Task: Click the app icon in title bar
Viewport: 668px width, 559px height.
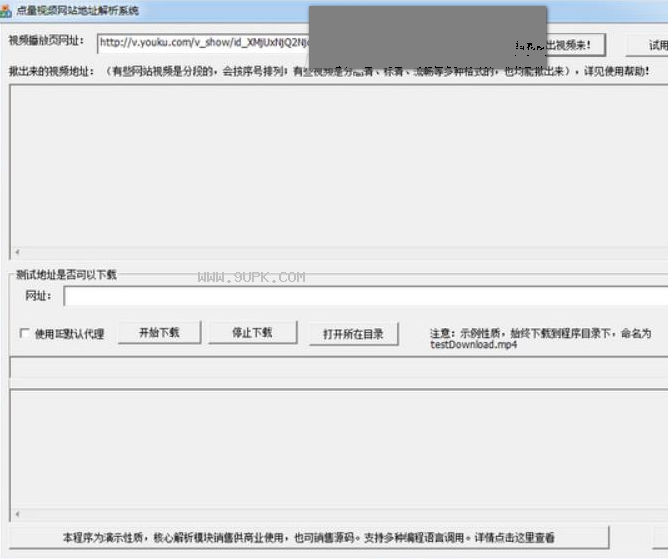Action: click(x=6, y=11)
